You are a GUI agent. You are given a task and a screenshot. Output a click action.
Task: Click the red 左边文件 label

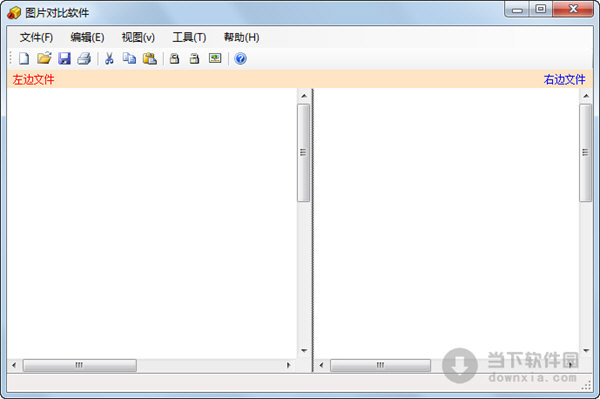(33, 80)
